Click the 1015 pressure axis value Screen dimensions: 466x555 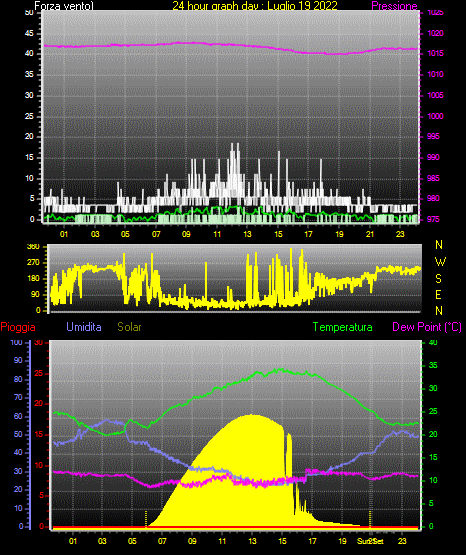coord(435,53)
